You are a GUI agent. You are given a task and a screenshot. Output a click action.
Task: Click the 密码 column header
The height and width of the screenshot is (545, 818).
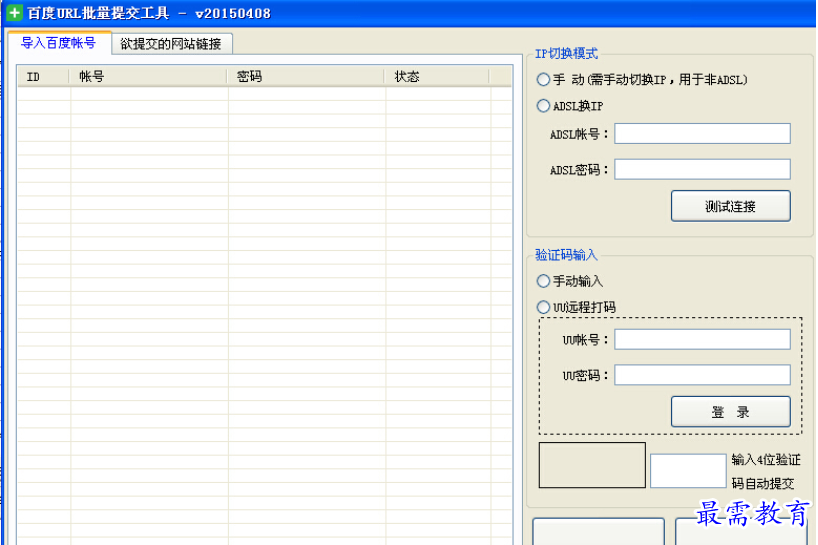click(306, 77)
